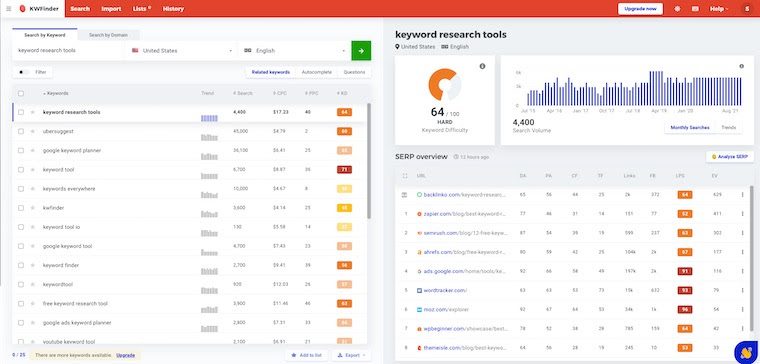Click info icon on search volume chart

pyautogui.click(x=741, y=66)
